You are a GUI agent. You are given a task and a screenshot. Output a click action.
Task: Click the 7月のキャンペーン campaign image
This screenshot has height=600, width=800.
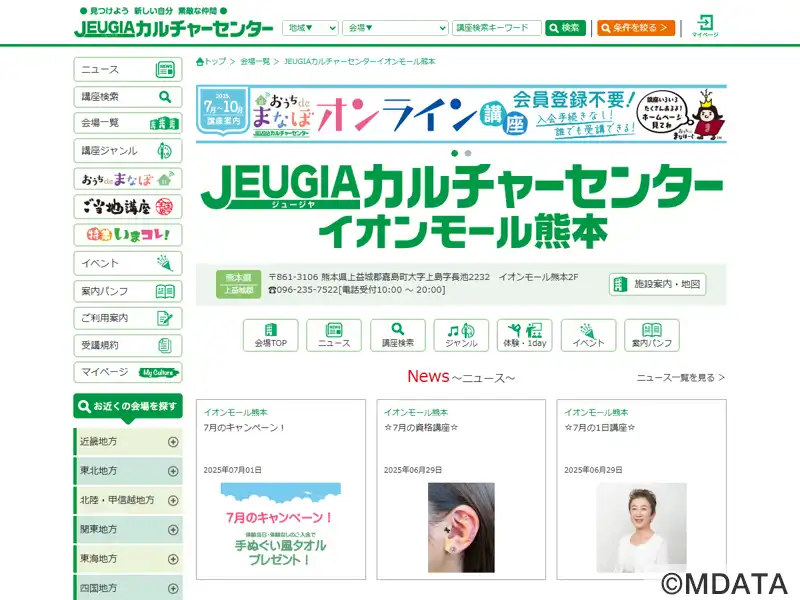281,526
